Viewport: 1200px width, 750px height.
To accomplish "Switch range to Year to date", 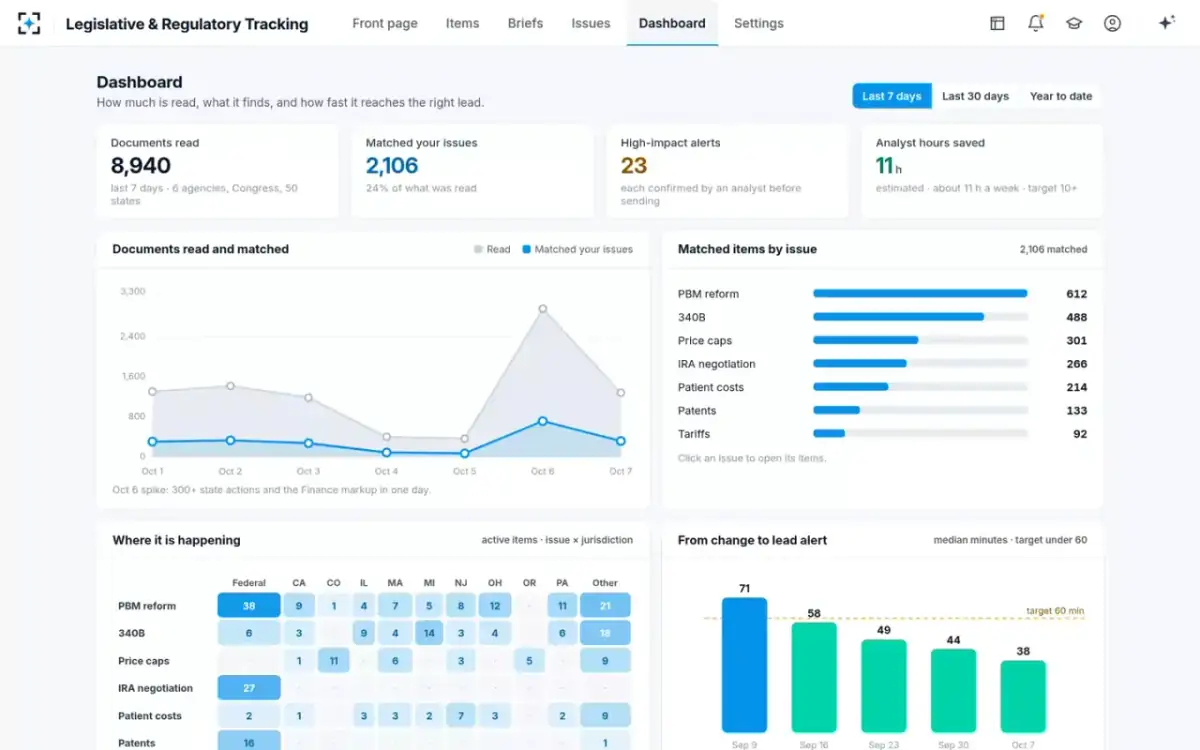I will pyautogui.click(x=1061, y=96).
